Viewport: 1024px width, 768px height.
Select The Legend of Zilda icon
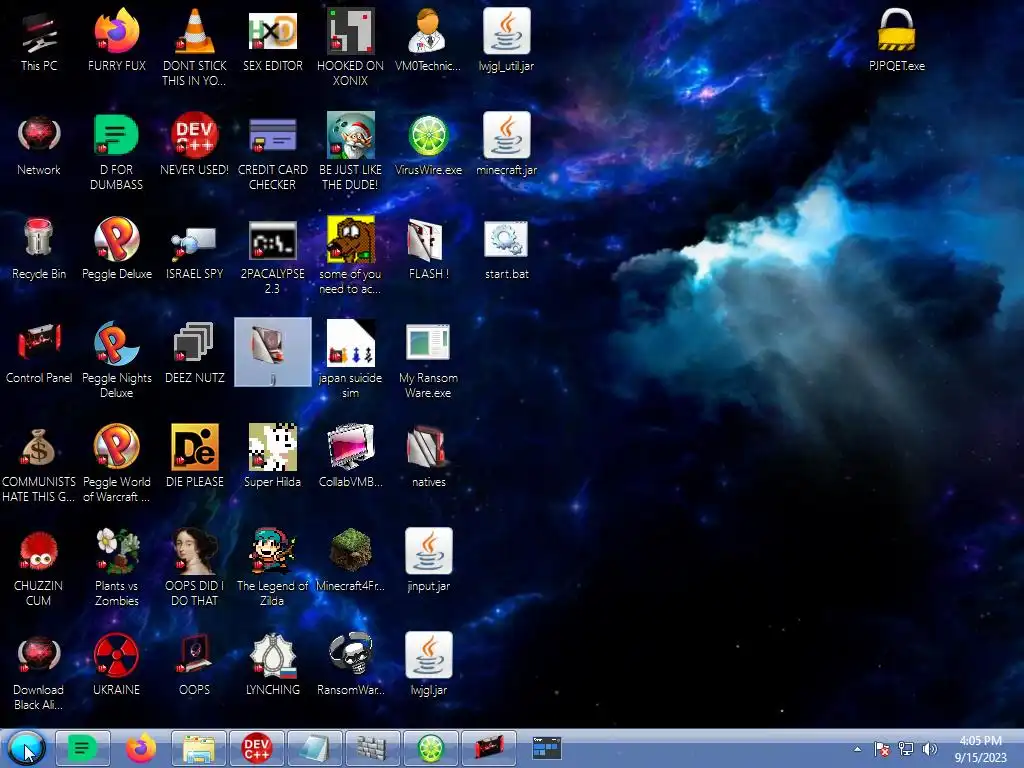coord(272,568)
